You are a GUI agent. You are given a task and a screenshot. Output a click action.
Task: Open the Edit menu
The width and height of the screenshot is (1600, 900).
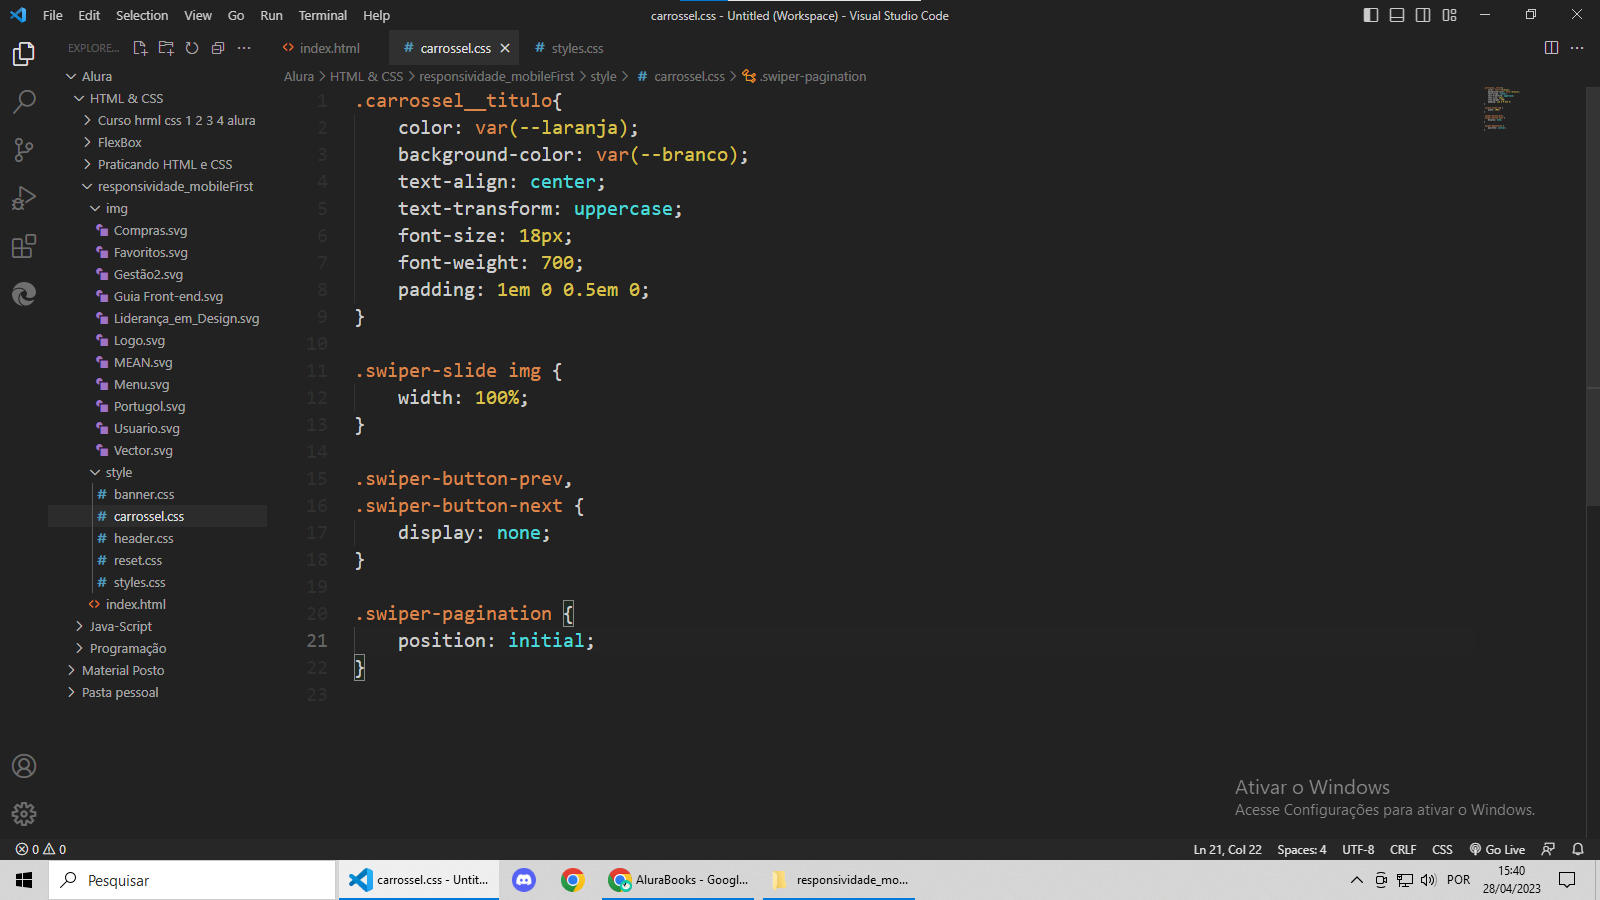coord(89,15)
